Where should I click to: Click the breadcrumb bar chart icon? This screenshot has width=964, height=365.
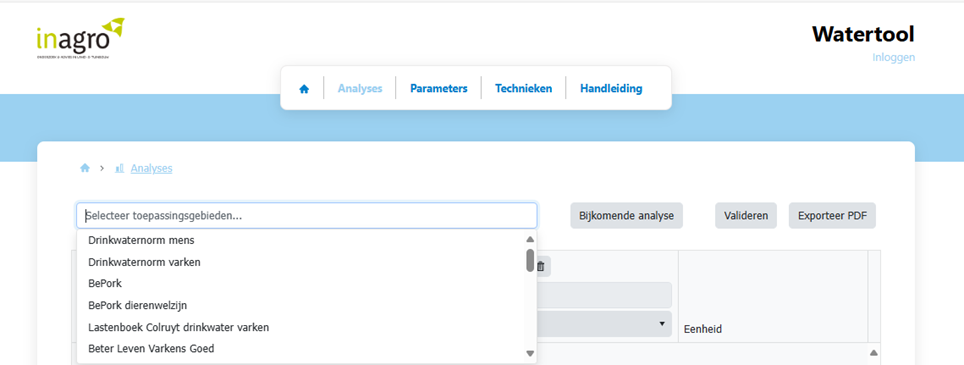point(120,168)
